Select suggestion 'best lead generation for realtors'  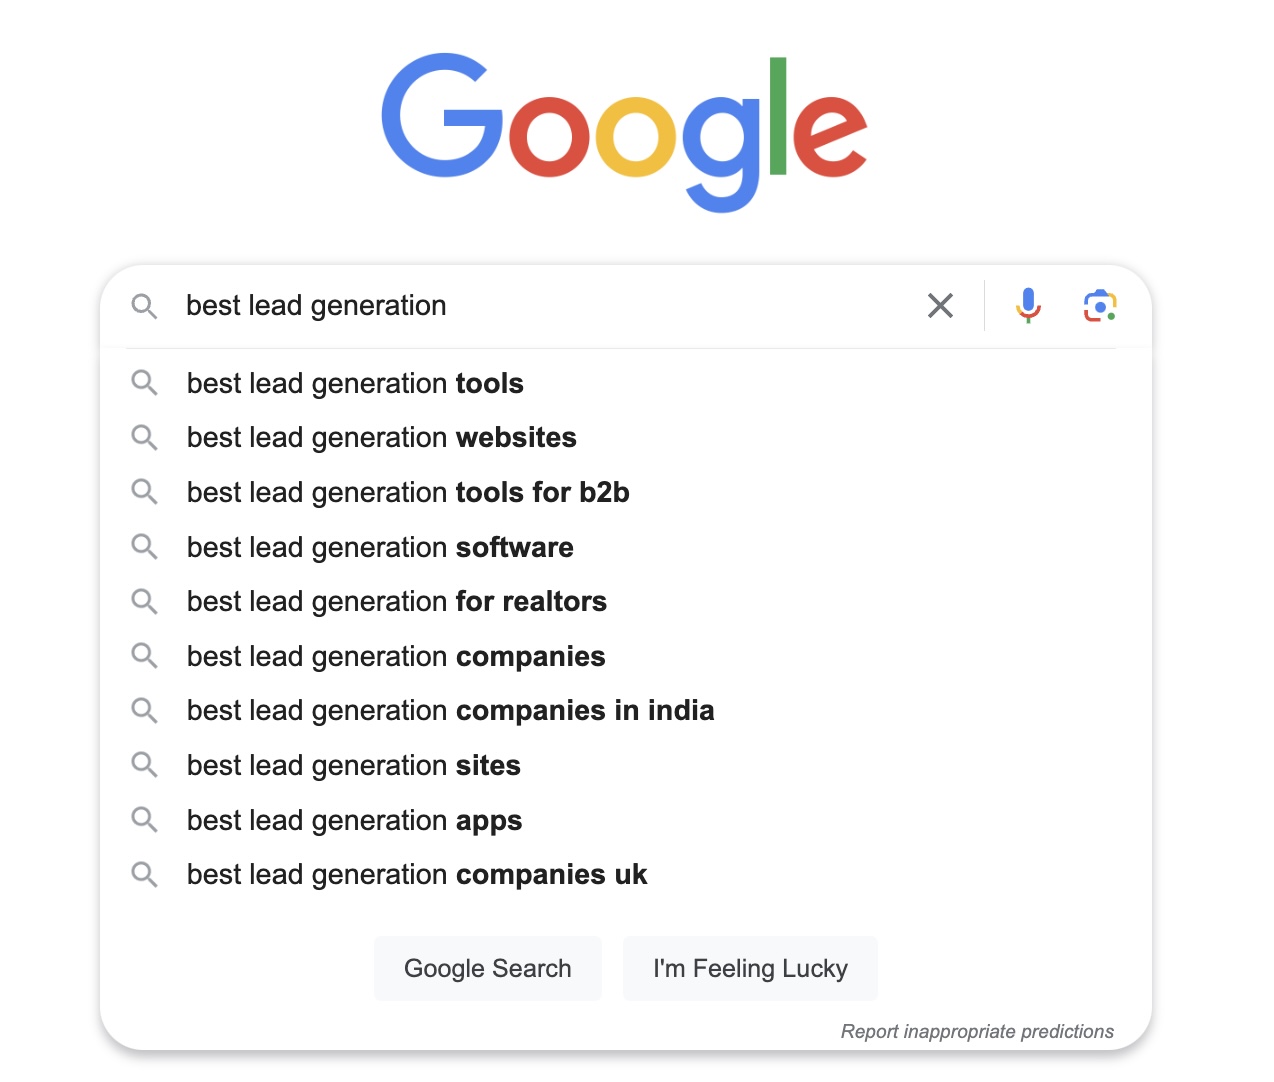(x=396, y=601)
